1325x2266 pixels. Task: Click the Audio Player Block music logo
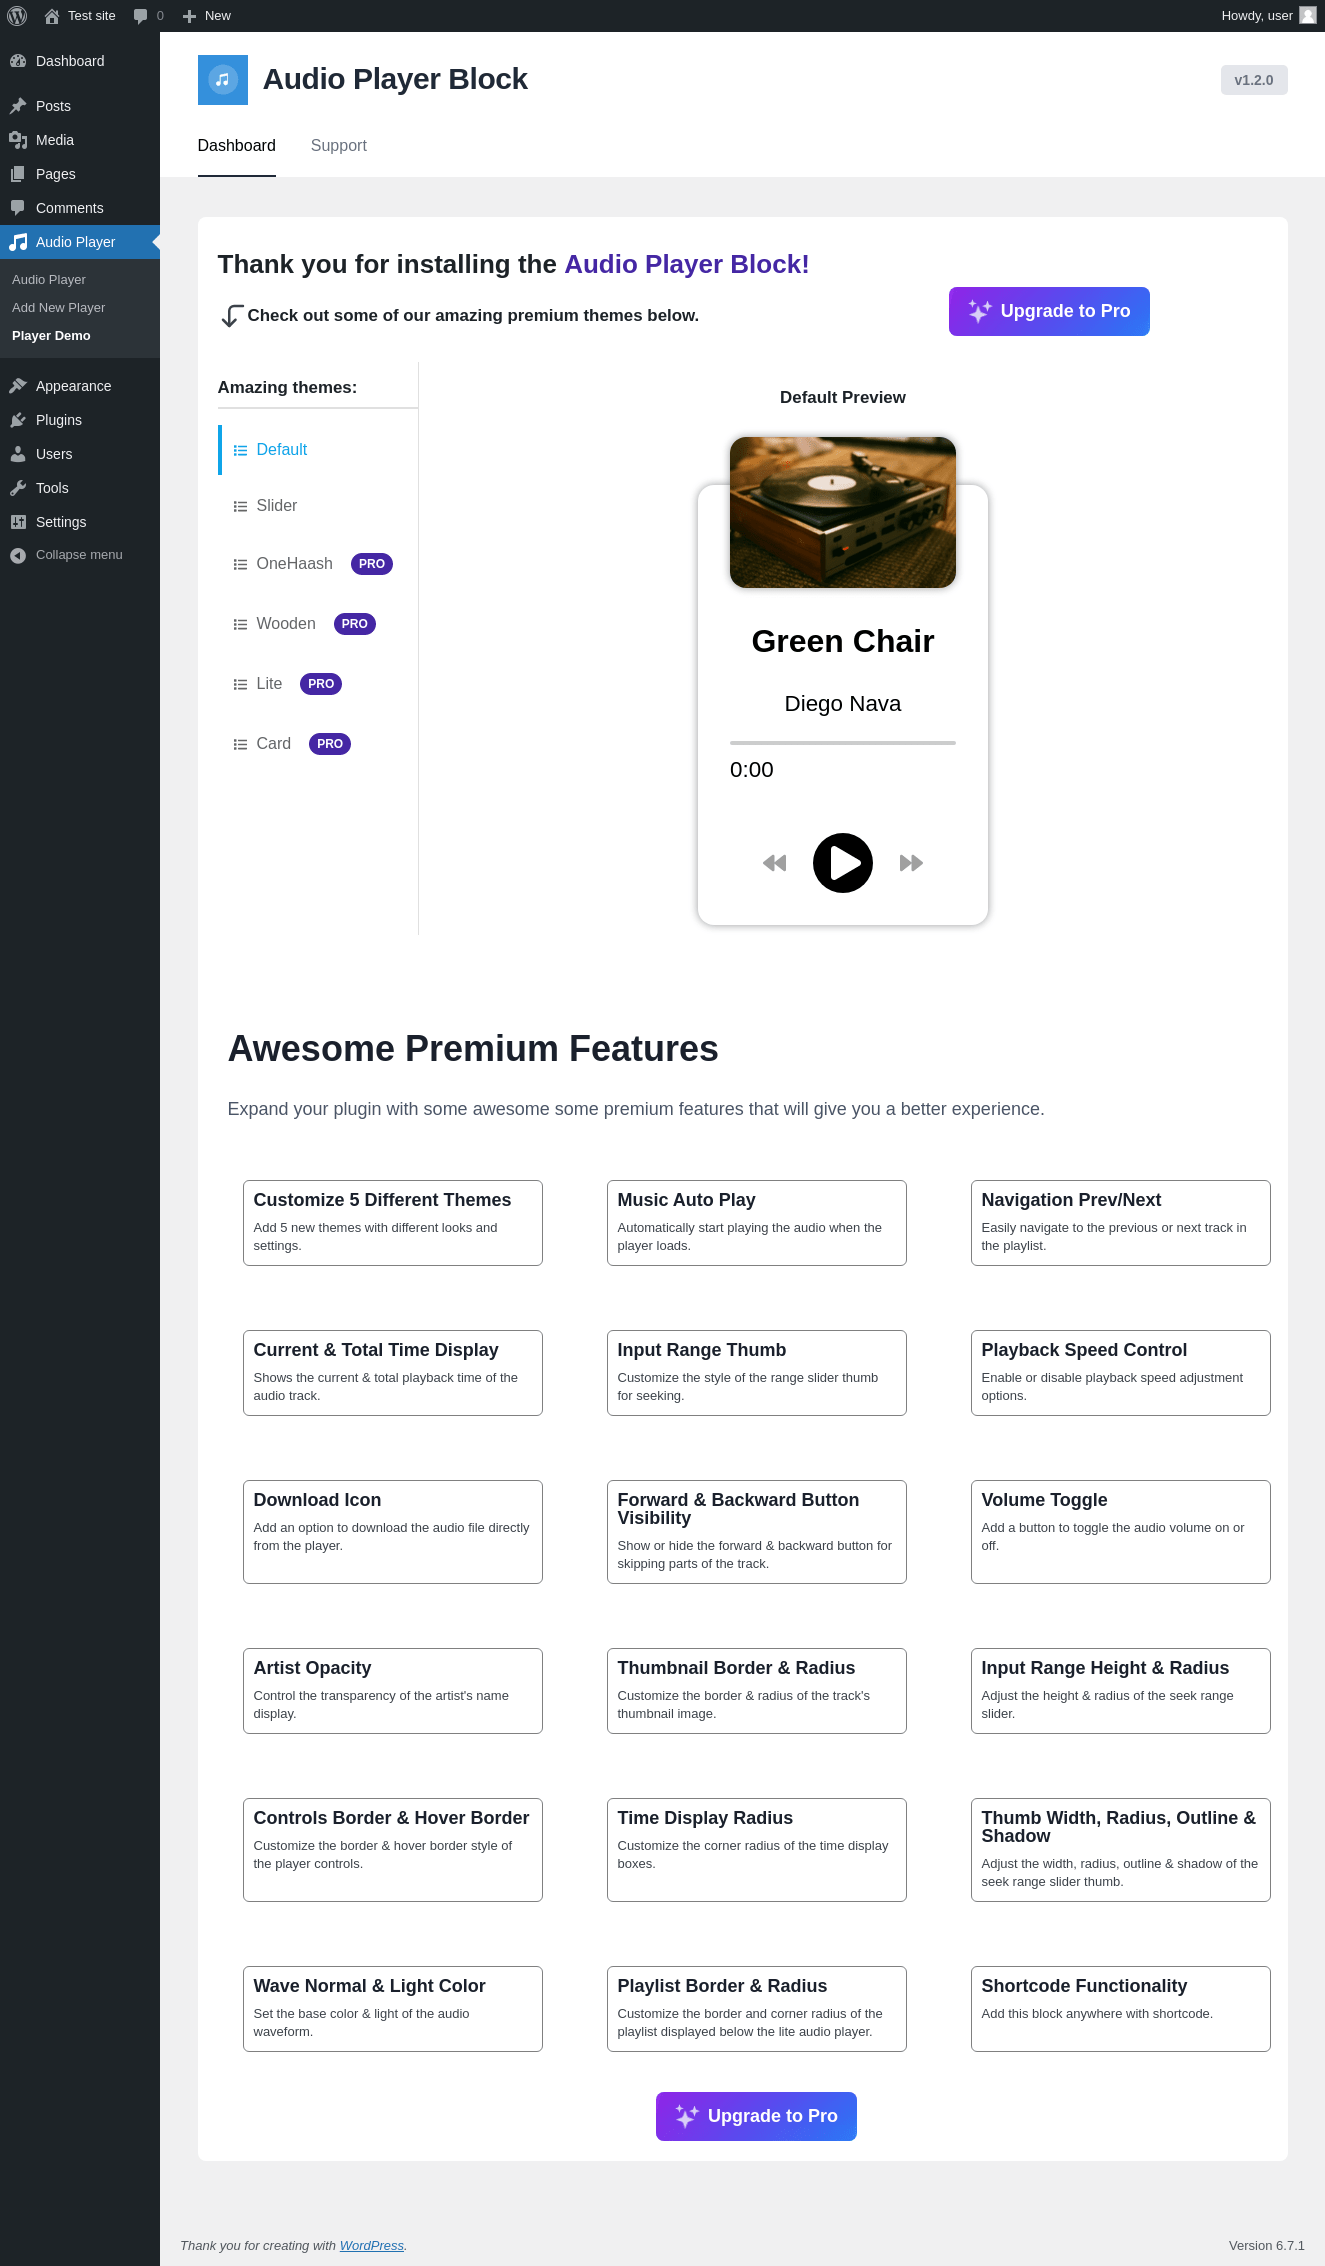pos(223,80)
